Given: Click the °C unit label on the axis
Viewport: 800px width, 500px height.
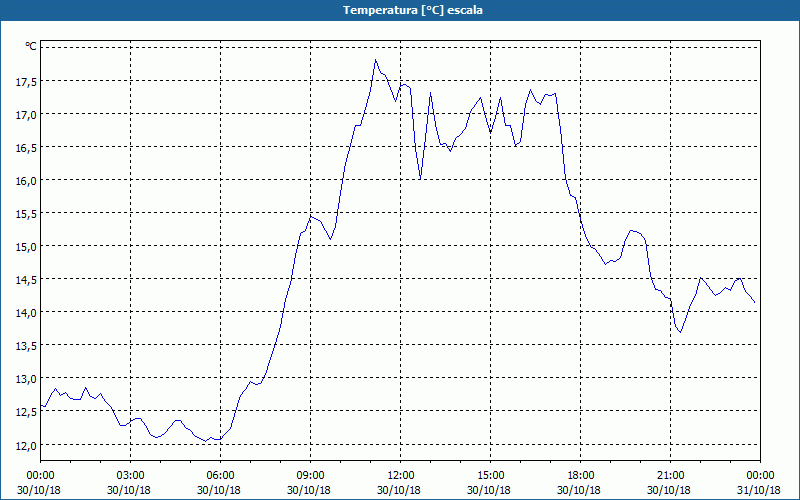Looking at the screenshot, I should (31, 46).
